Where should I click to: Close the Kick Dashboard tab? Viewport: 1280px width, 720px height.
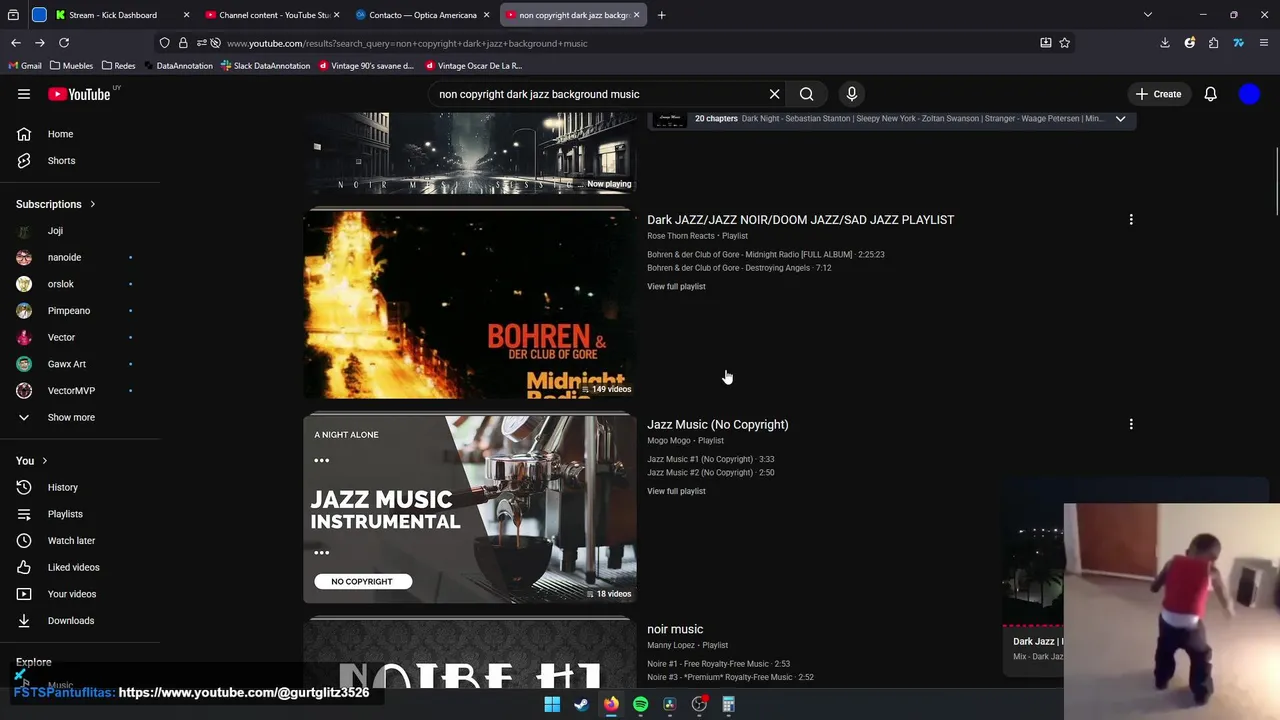(186, 15)
